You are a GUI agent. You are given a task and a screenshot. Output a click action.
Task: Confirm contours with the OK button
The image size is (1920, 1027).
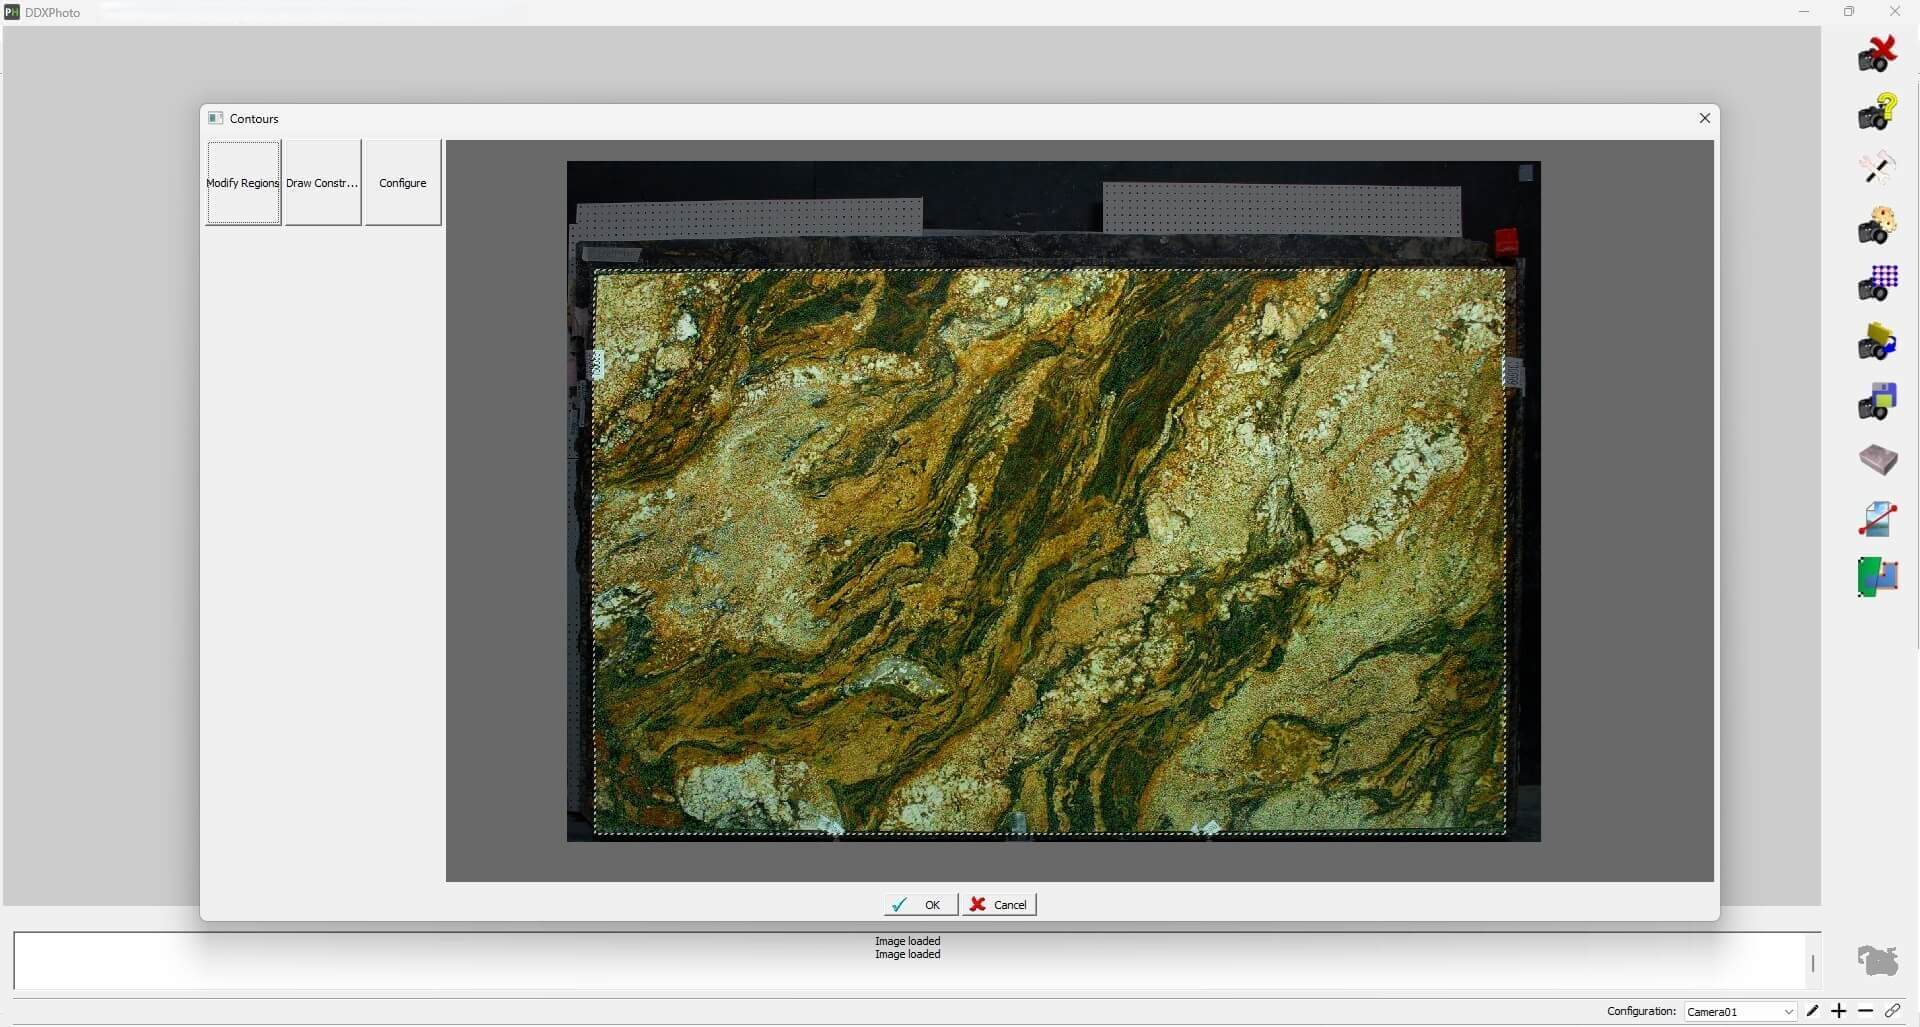(920, 905)
